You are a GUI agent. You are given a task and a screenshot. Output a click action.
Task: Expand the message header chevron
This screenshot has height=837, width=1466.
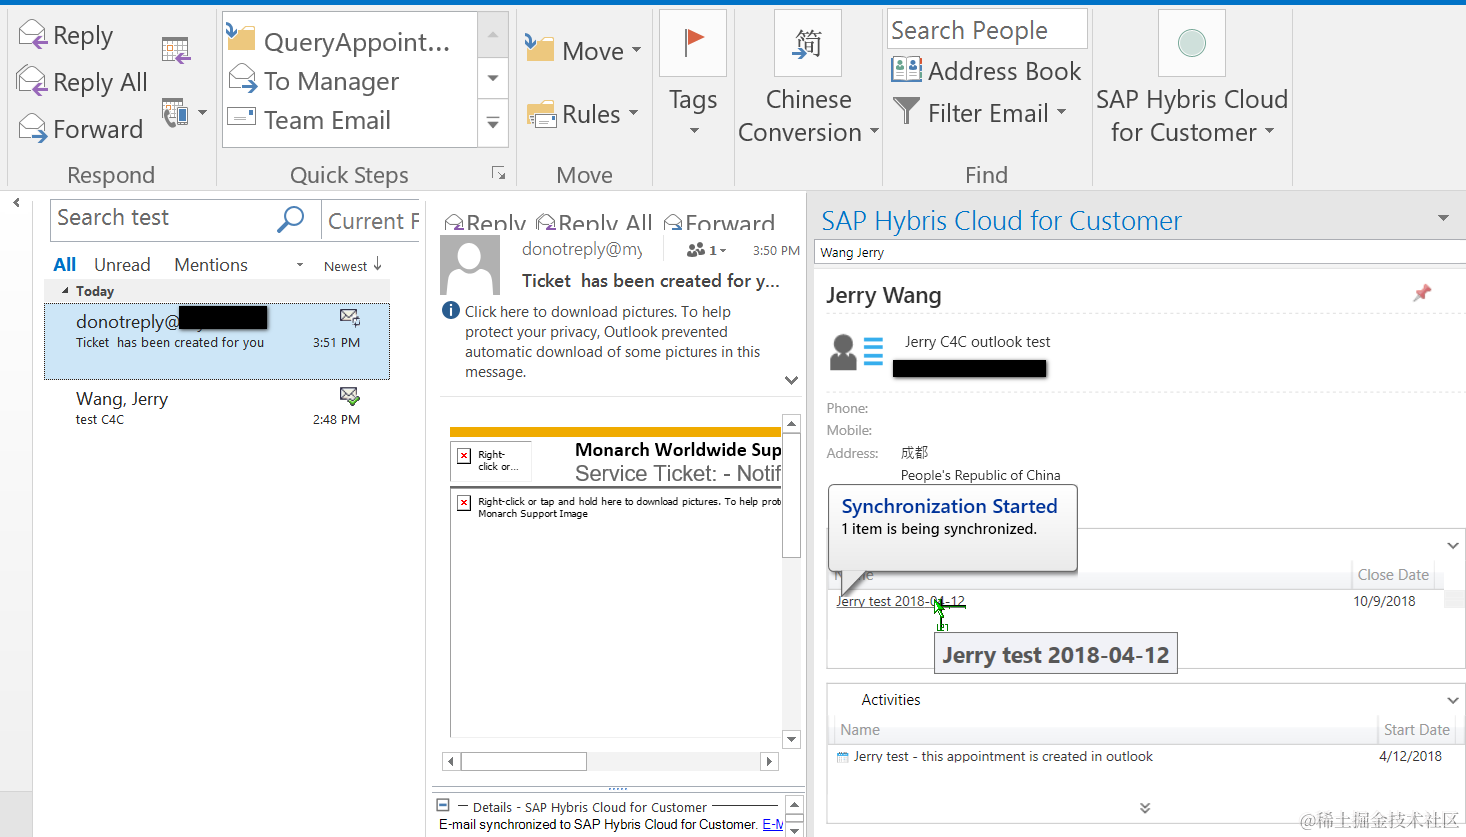click(x=791, y=380)
